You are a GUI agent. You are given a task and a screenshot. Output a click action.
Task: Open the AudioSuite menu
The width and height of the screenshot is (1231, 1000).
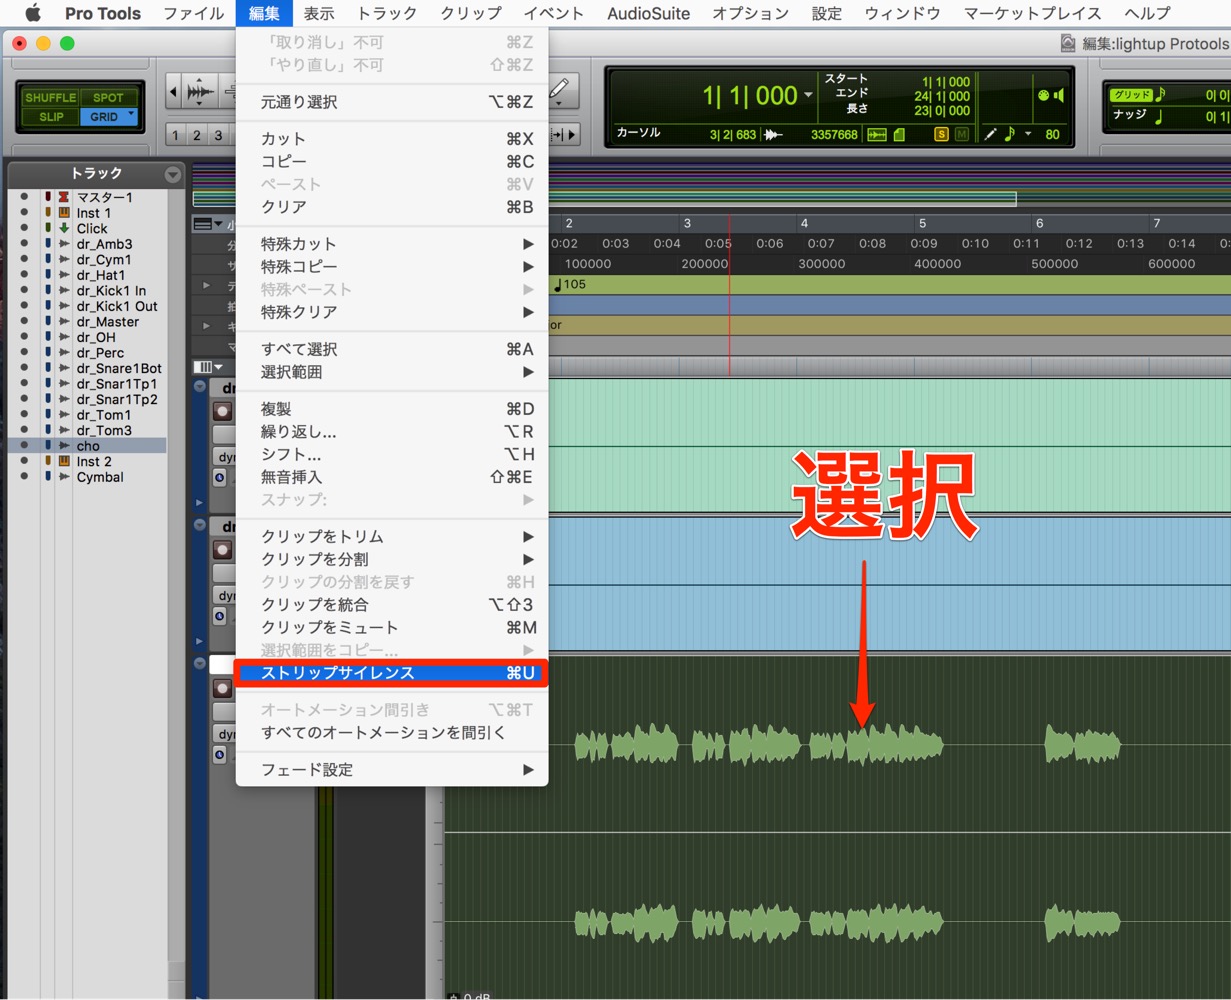coord(648,13)
